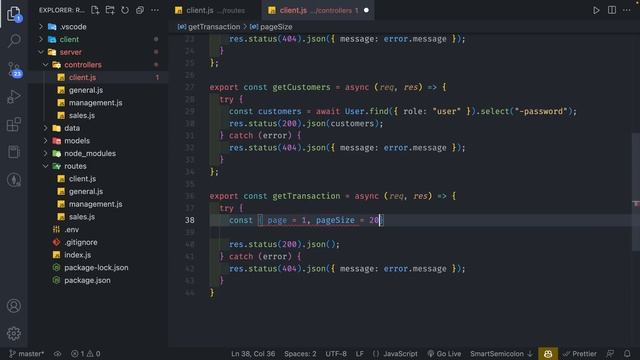Expand the node_modules folder

pos(98,153)
